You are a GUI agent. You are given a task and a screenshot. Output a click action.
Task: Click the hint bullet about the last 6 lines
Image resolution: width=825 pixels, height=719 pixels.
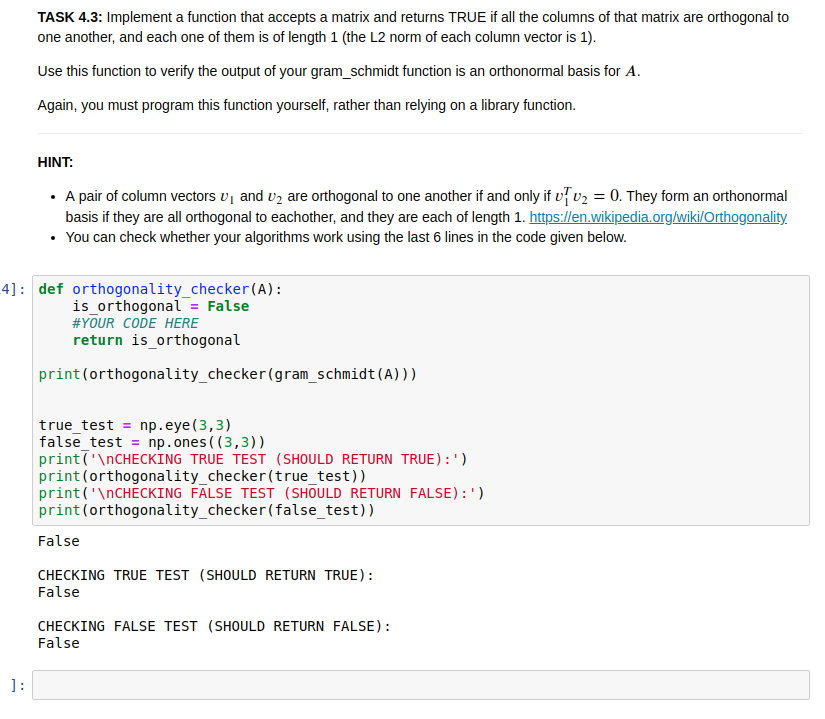point(346,237)
